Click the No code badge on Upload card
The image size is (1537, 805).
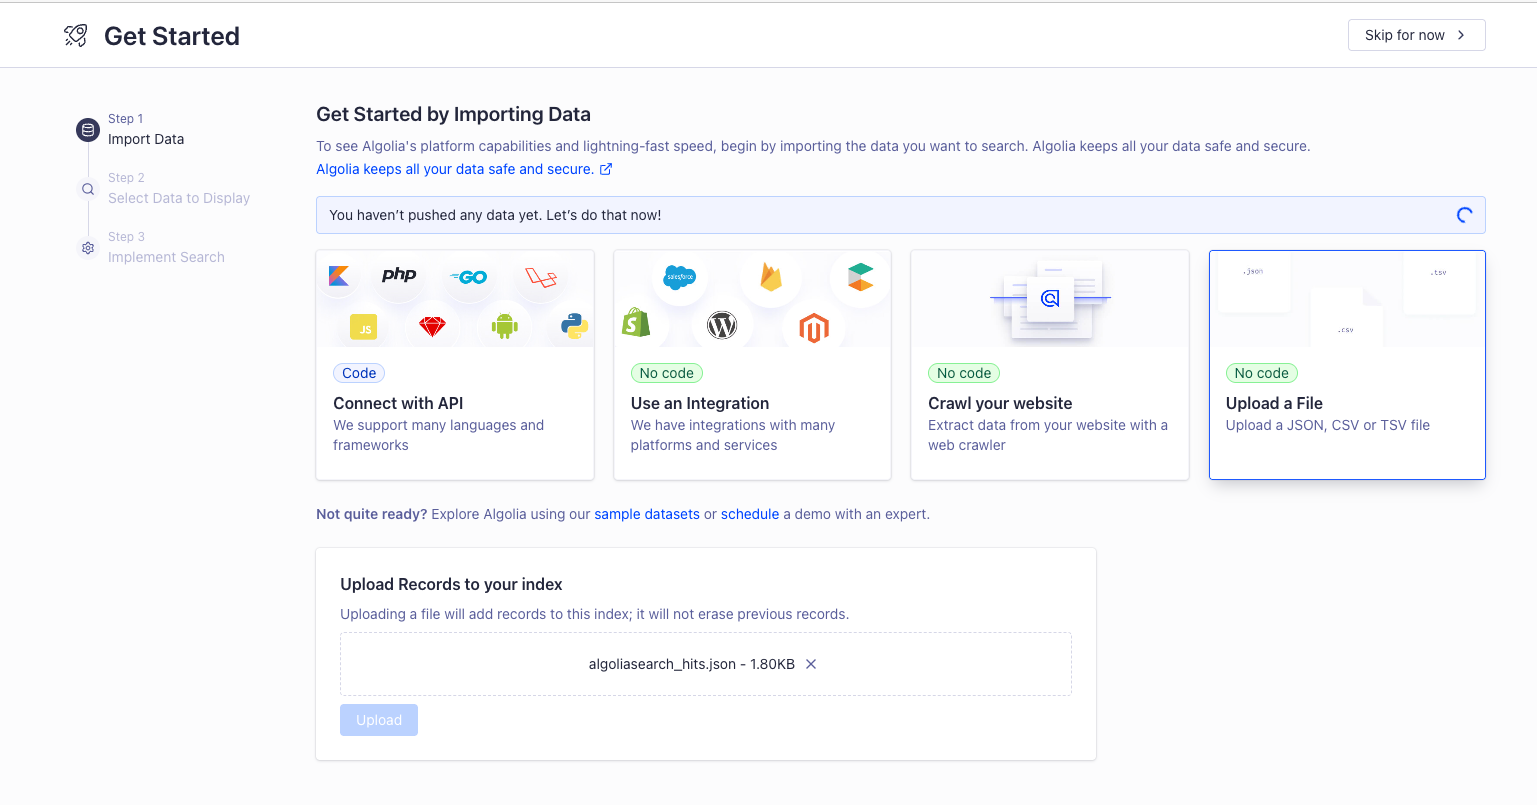(1262, 373)
